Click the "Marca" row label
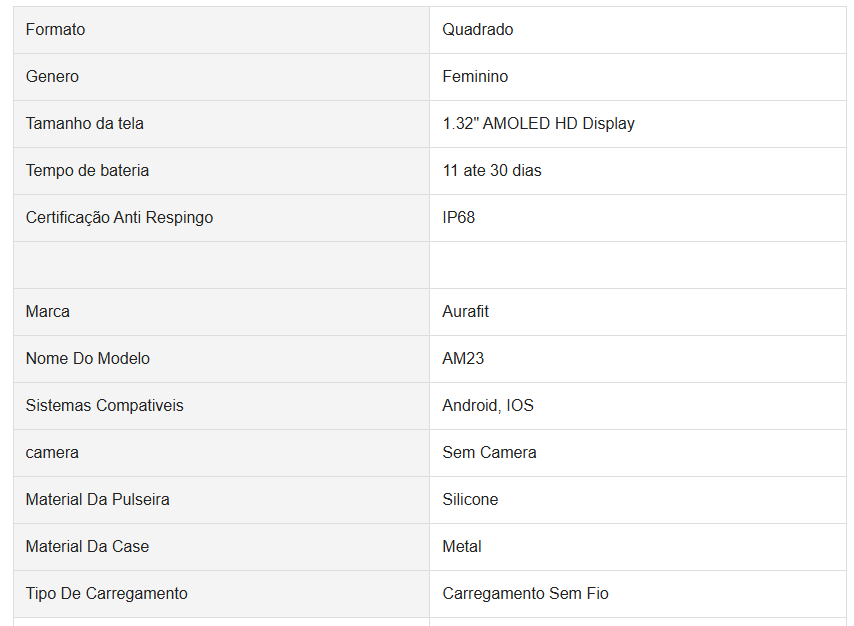The width and height of the screenshot is (854, 626). 48,312
